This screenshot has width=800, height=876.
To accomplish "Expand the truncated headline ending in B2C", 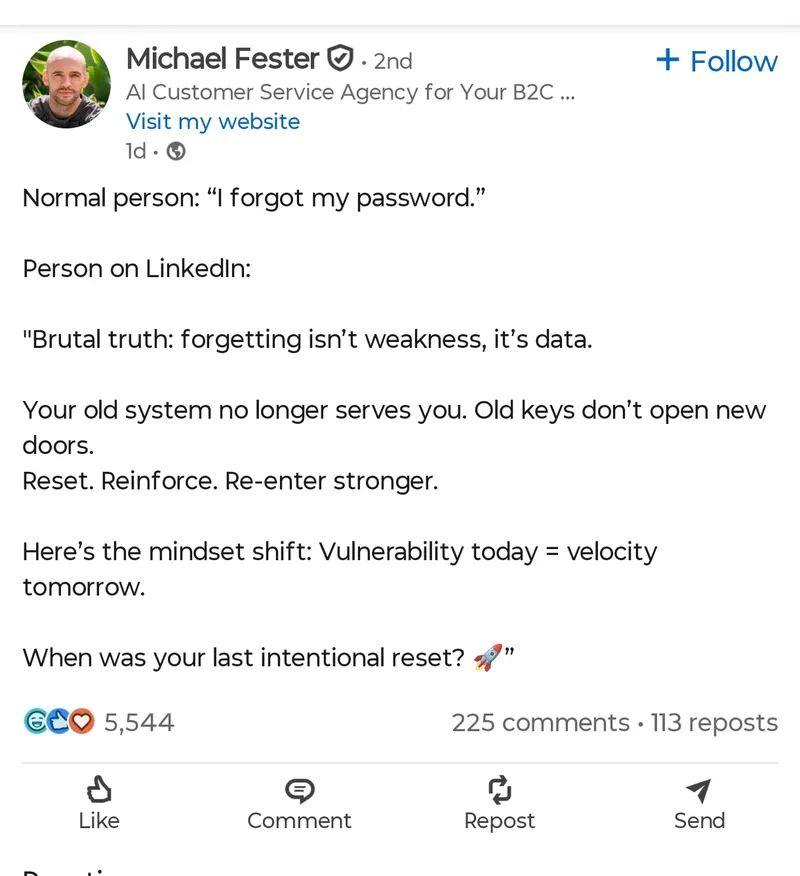I will point(350,92).
